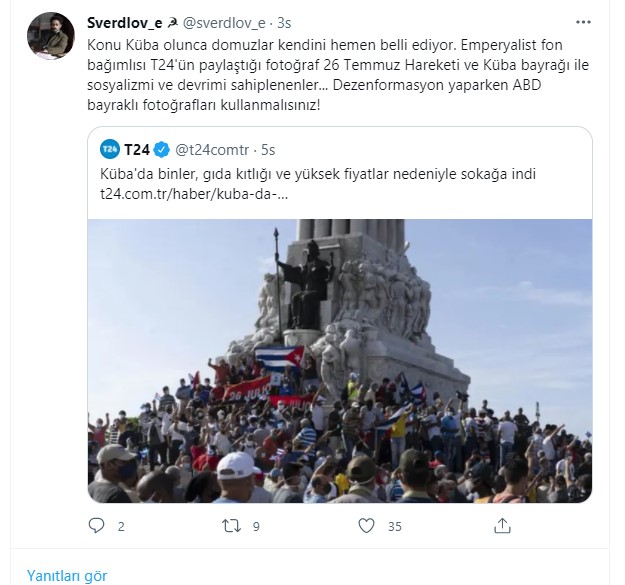Screen dimensions: 625x585
Task: Open the Sverdlov_e display name link
Action: (x=124, y=23)
